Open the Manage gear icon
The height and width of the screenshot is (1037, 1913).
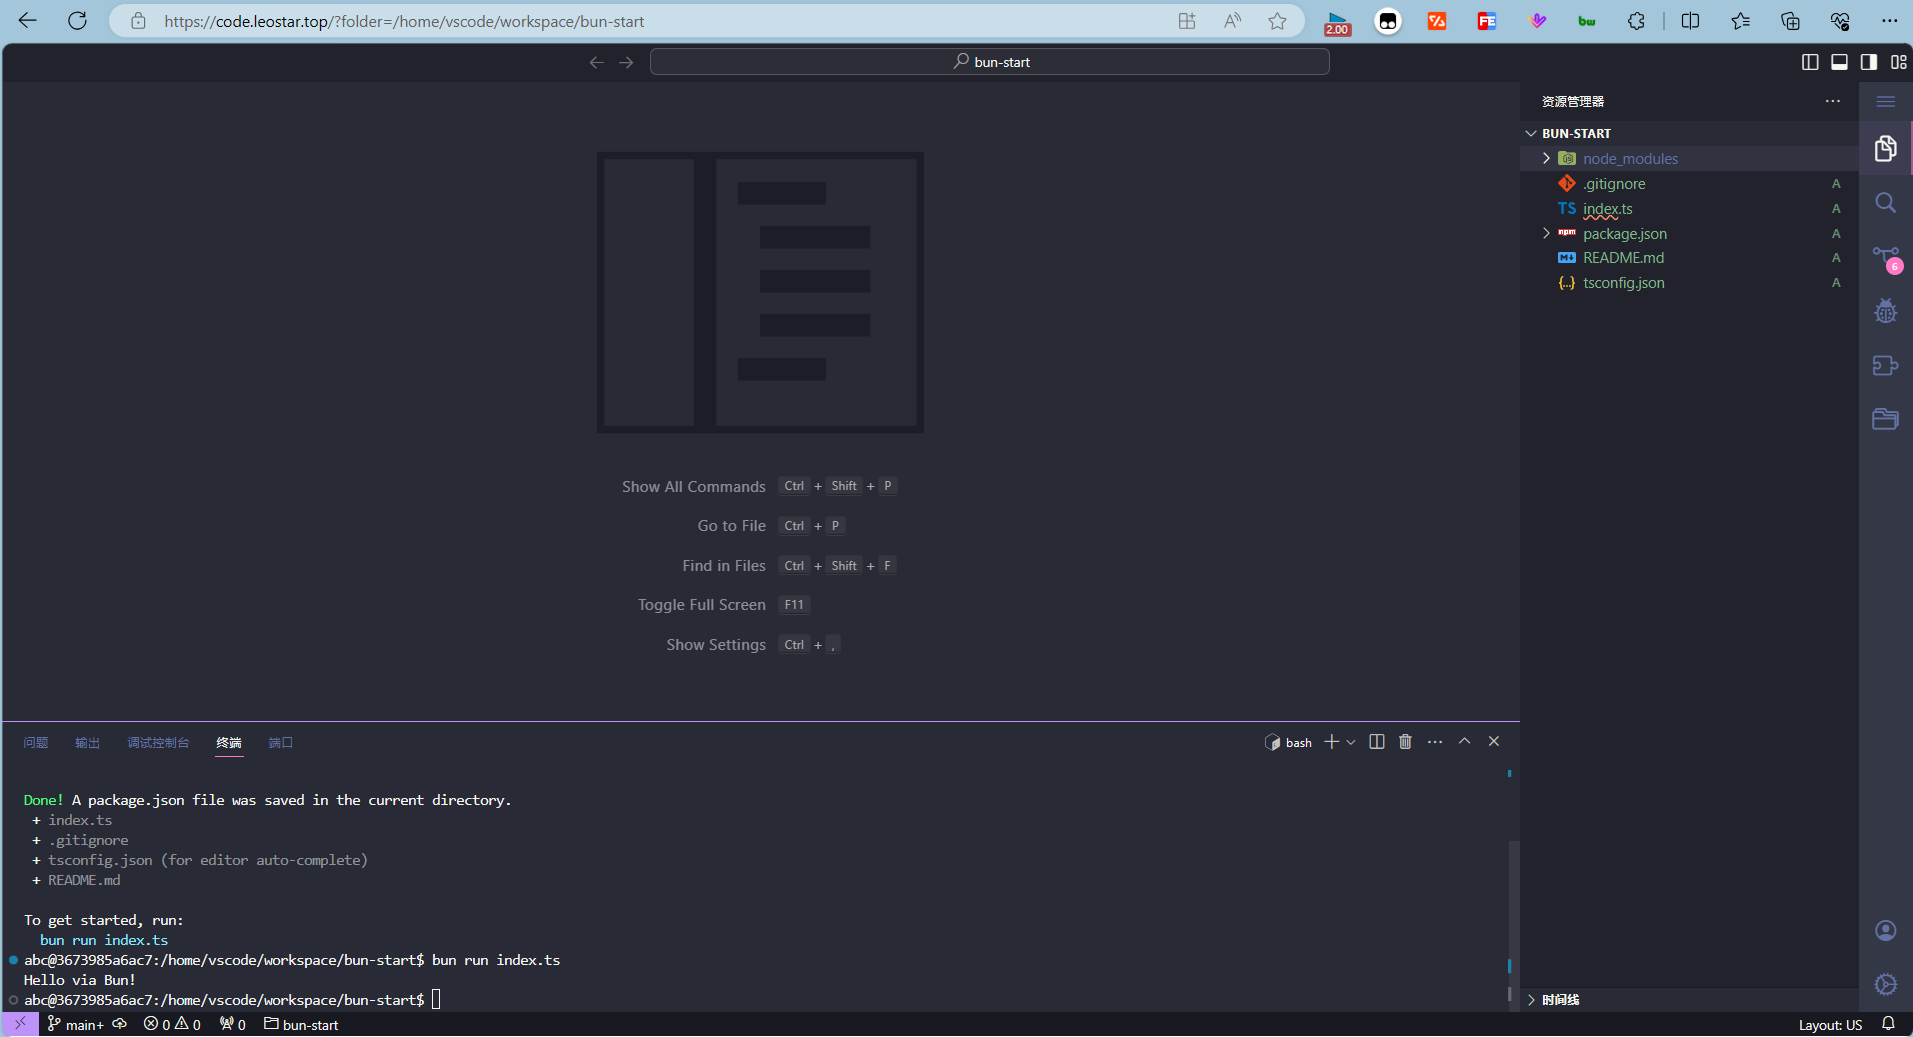tap(1885, 985)
